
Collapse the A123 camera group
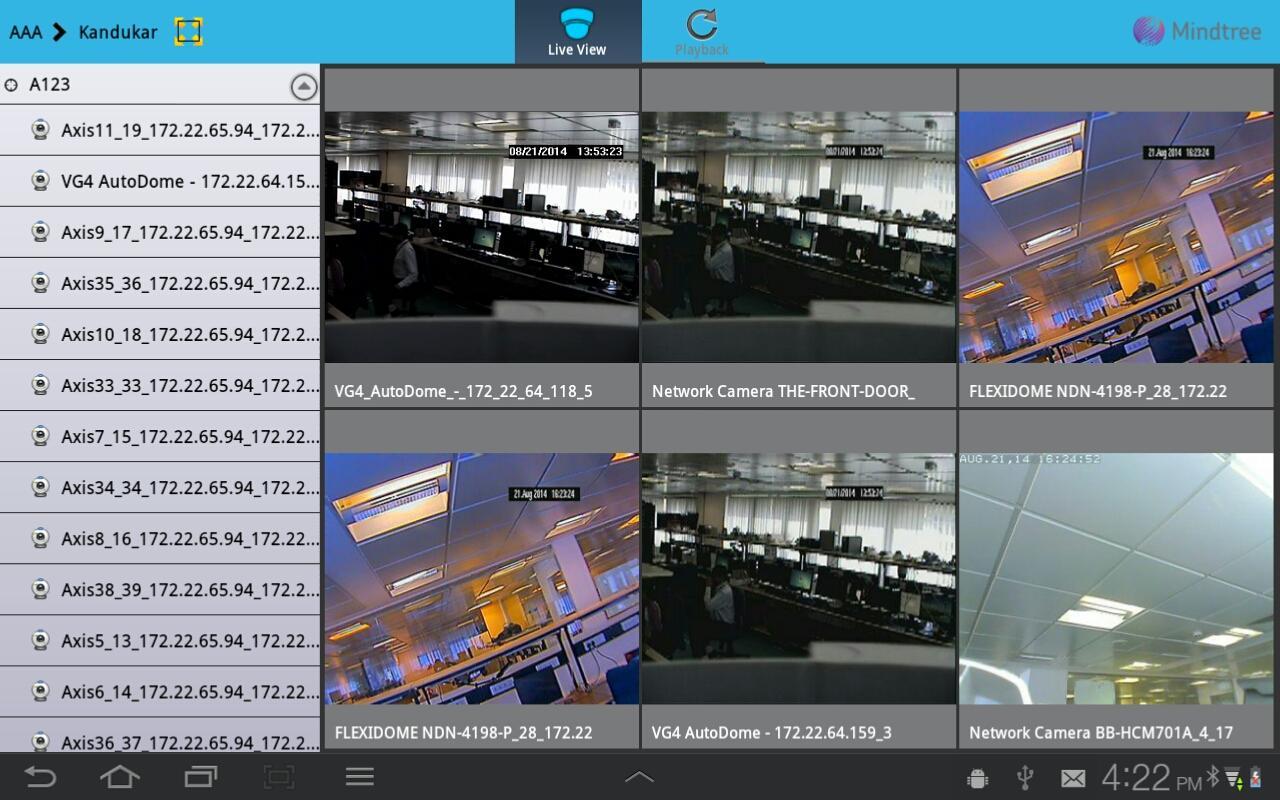tap(304, 87)
